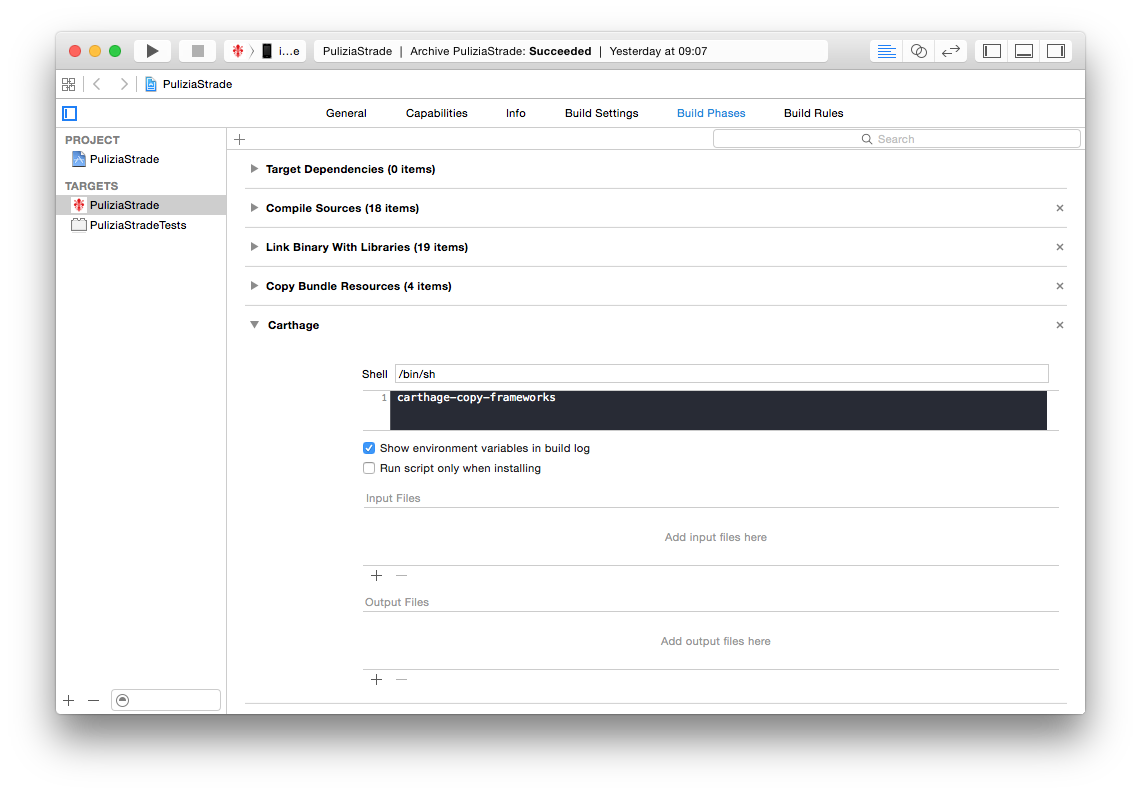Hide the project and targets list
This screenshot has height=794, width=1141.
[x=70, y=114]
